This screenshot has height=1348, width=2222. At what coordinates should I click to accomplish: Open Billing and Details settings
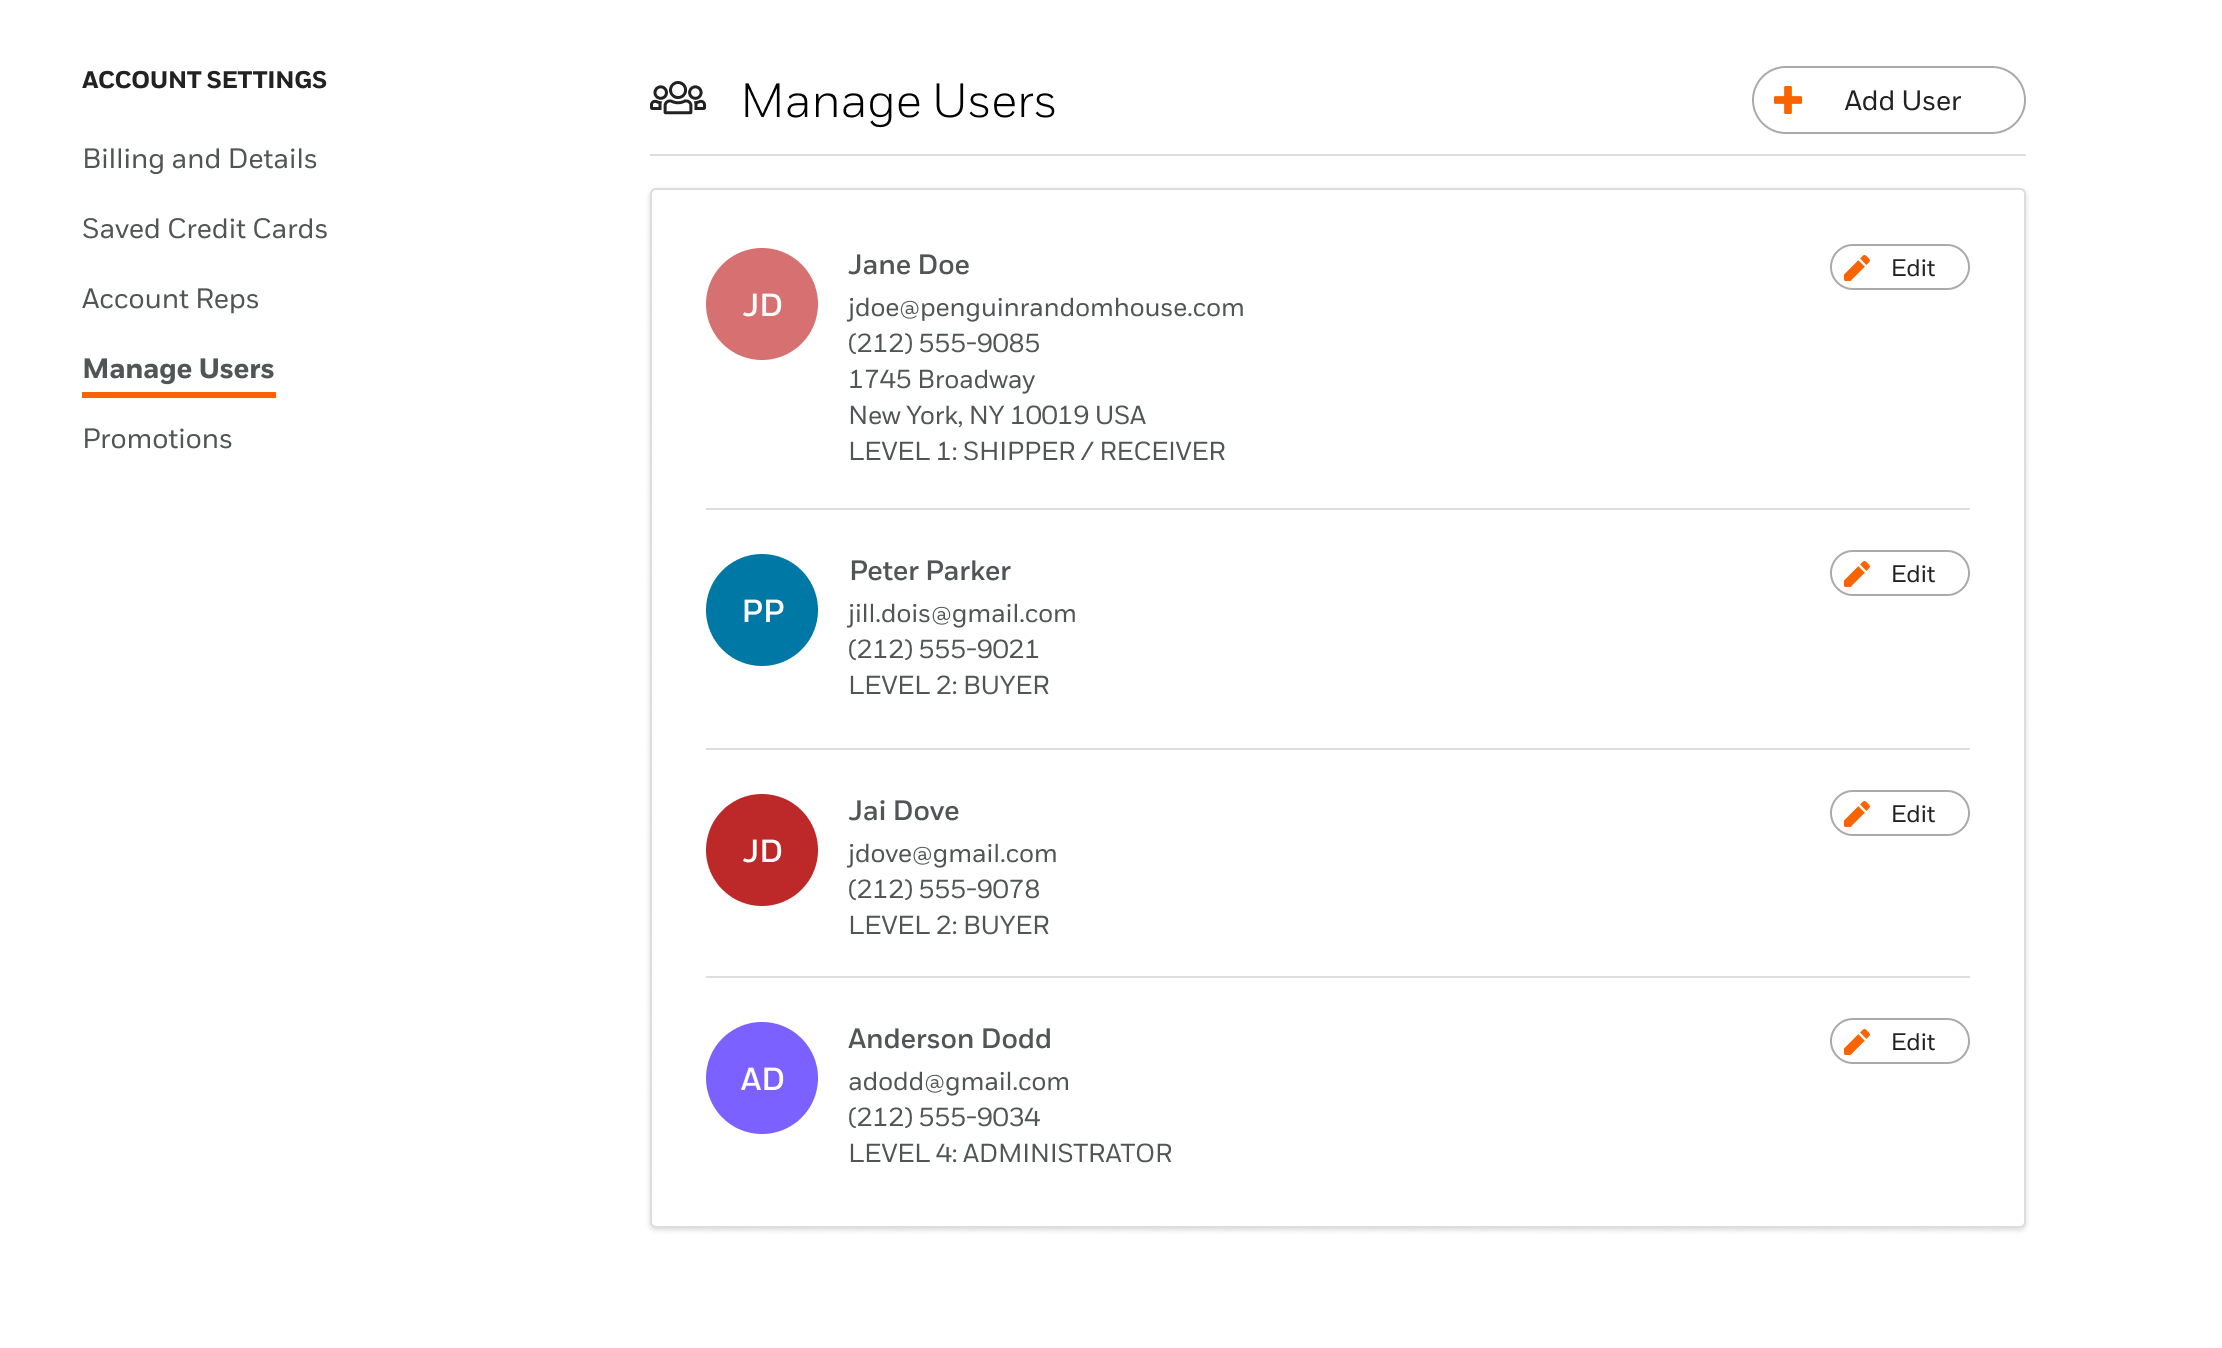(x=200, y=159)
